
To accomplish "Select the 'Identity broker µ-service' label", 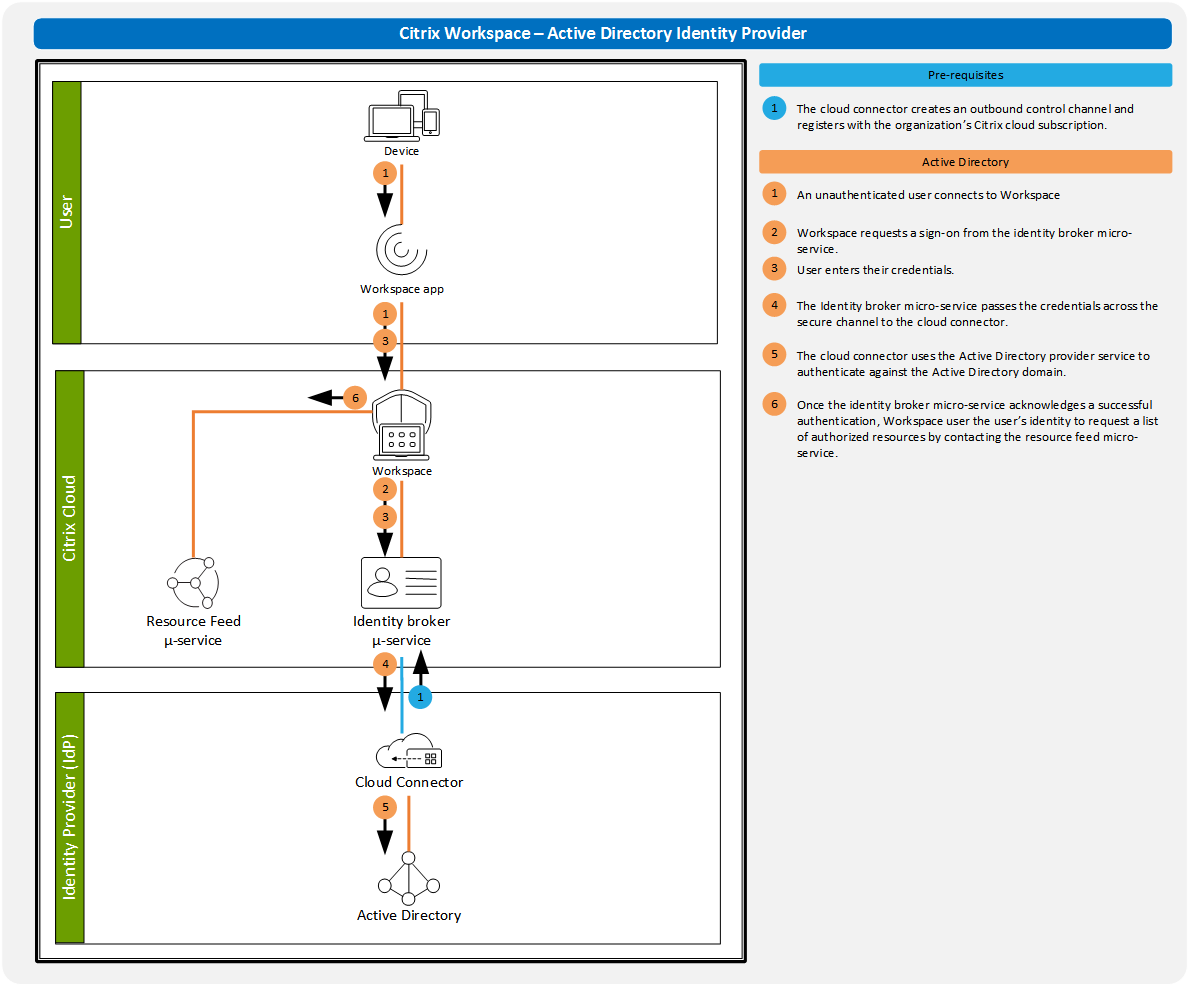I will click(401, 630).
